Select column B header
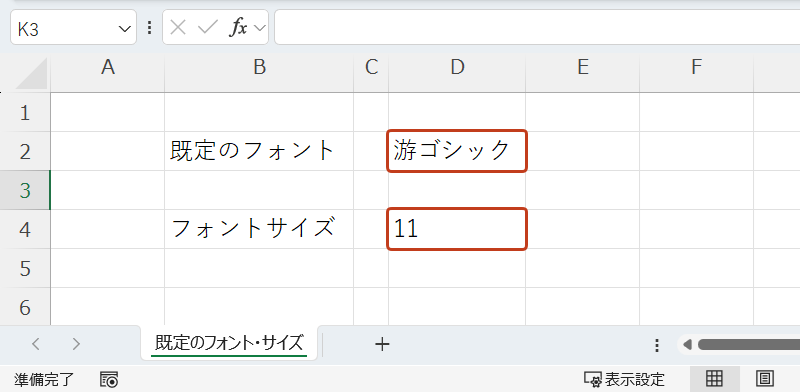Image resolution: width=800 pixels, height=392 pixels. [259, 67]
